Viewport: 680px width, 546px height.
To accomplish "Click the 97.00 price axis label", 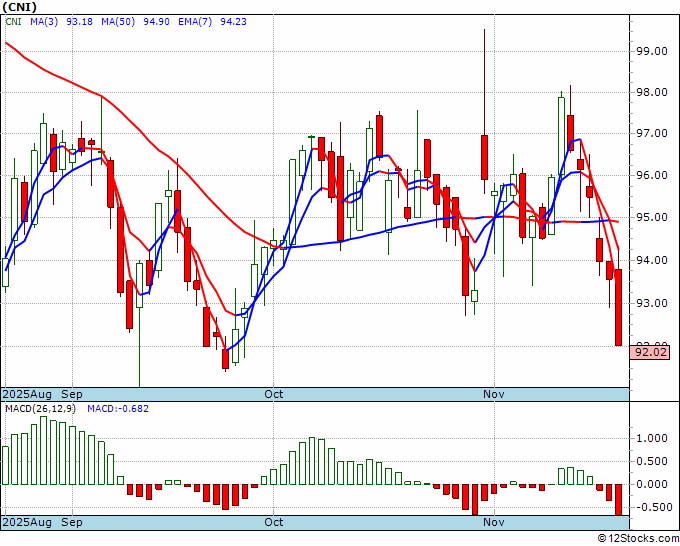I will [x=651, y=134].
